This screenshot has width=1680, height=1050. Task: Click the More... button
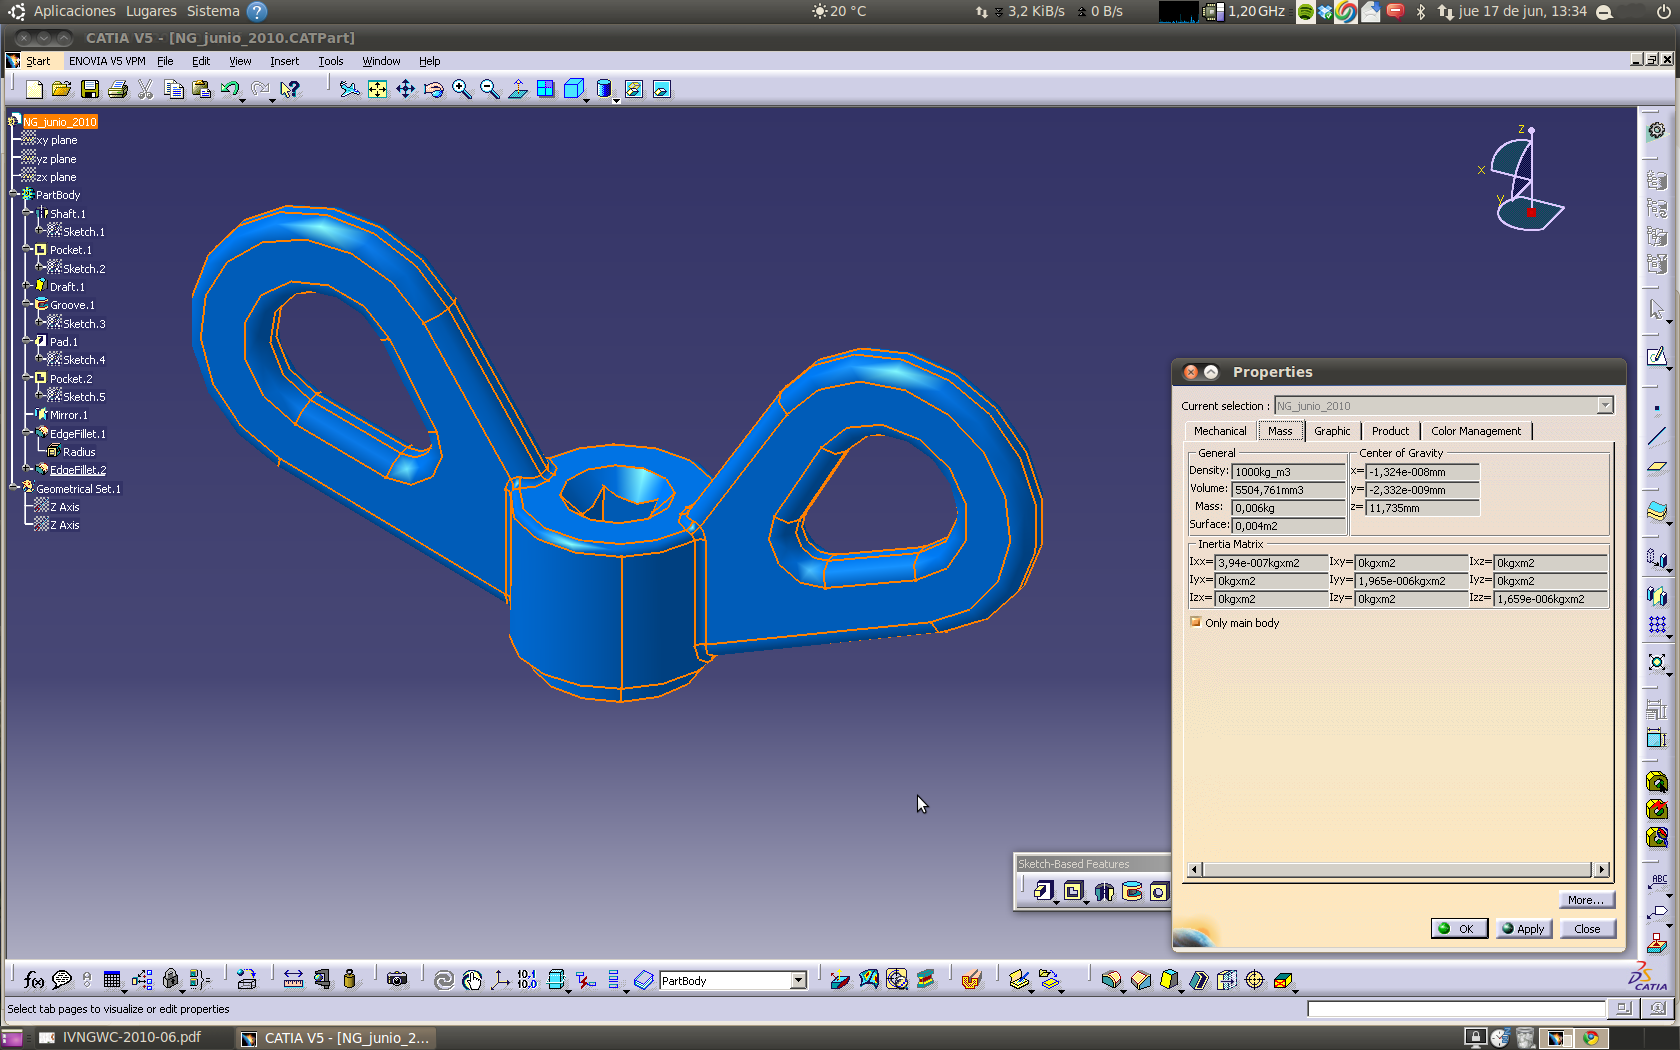pyautogui.click(x=1587, y=900)
